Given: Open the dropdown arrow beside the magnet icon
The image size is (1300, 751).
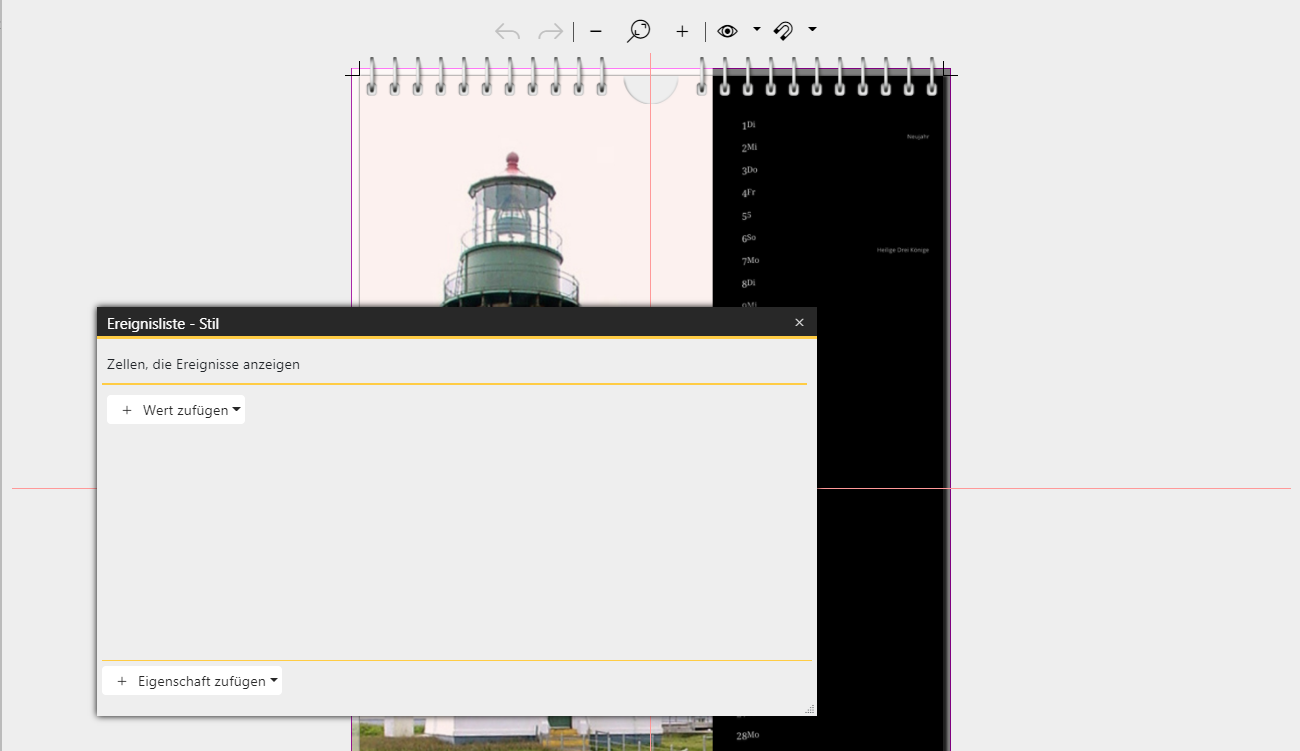Looking at the screenshot, I should point(812,30).
